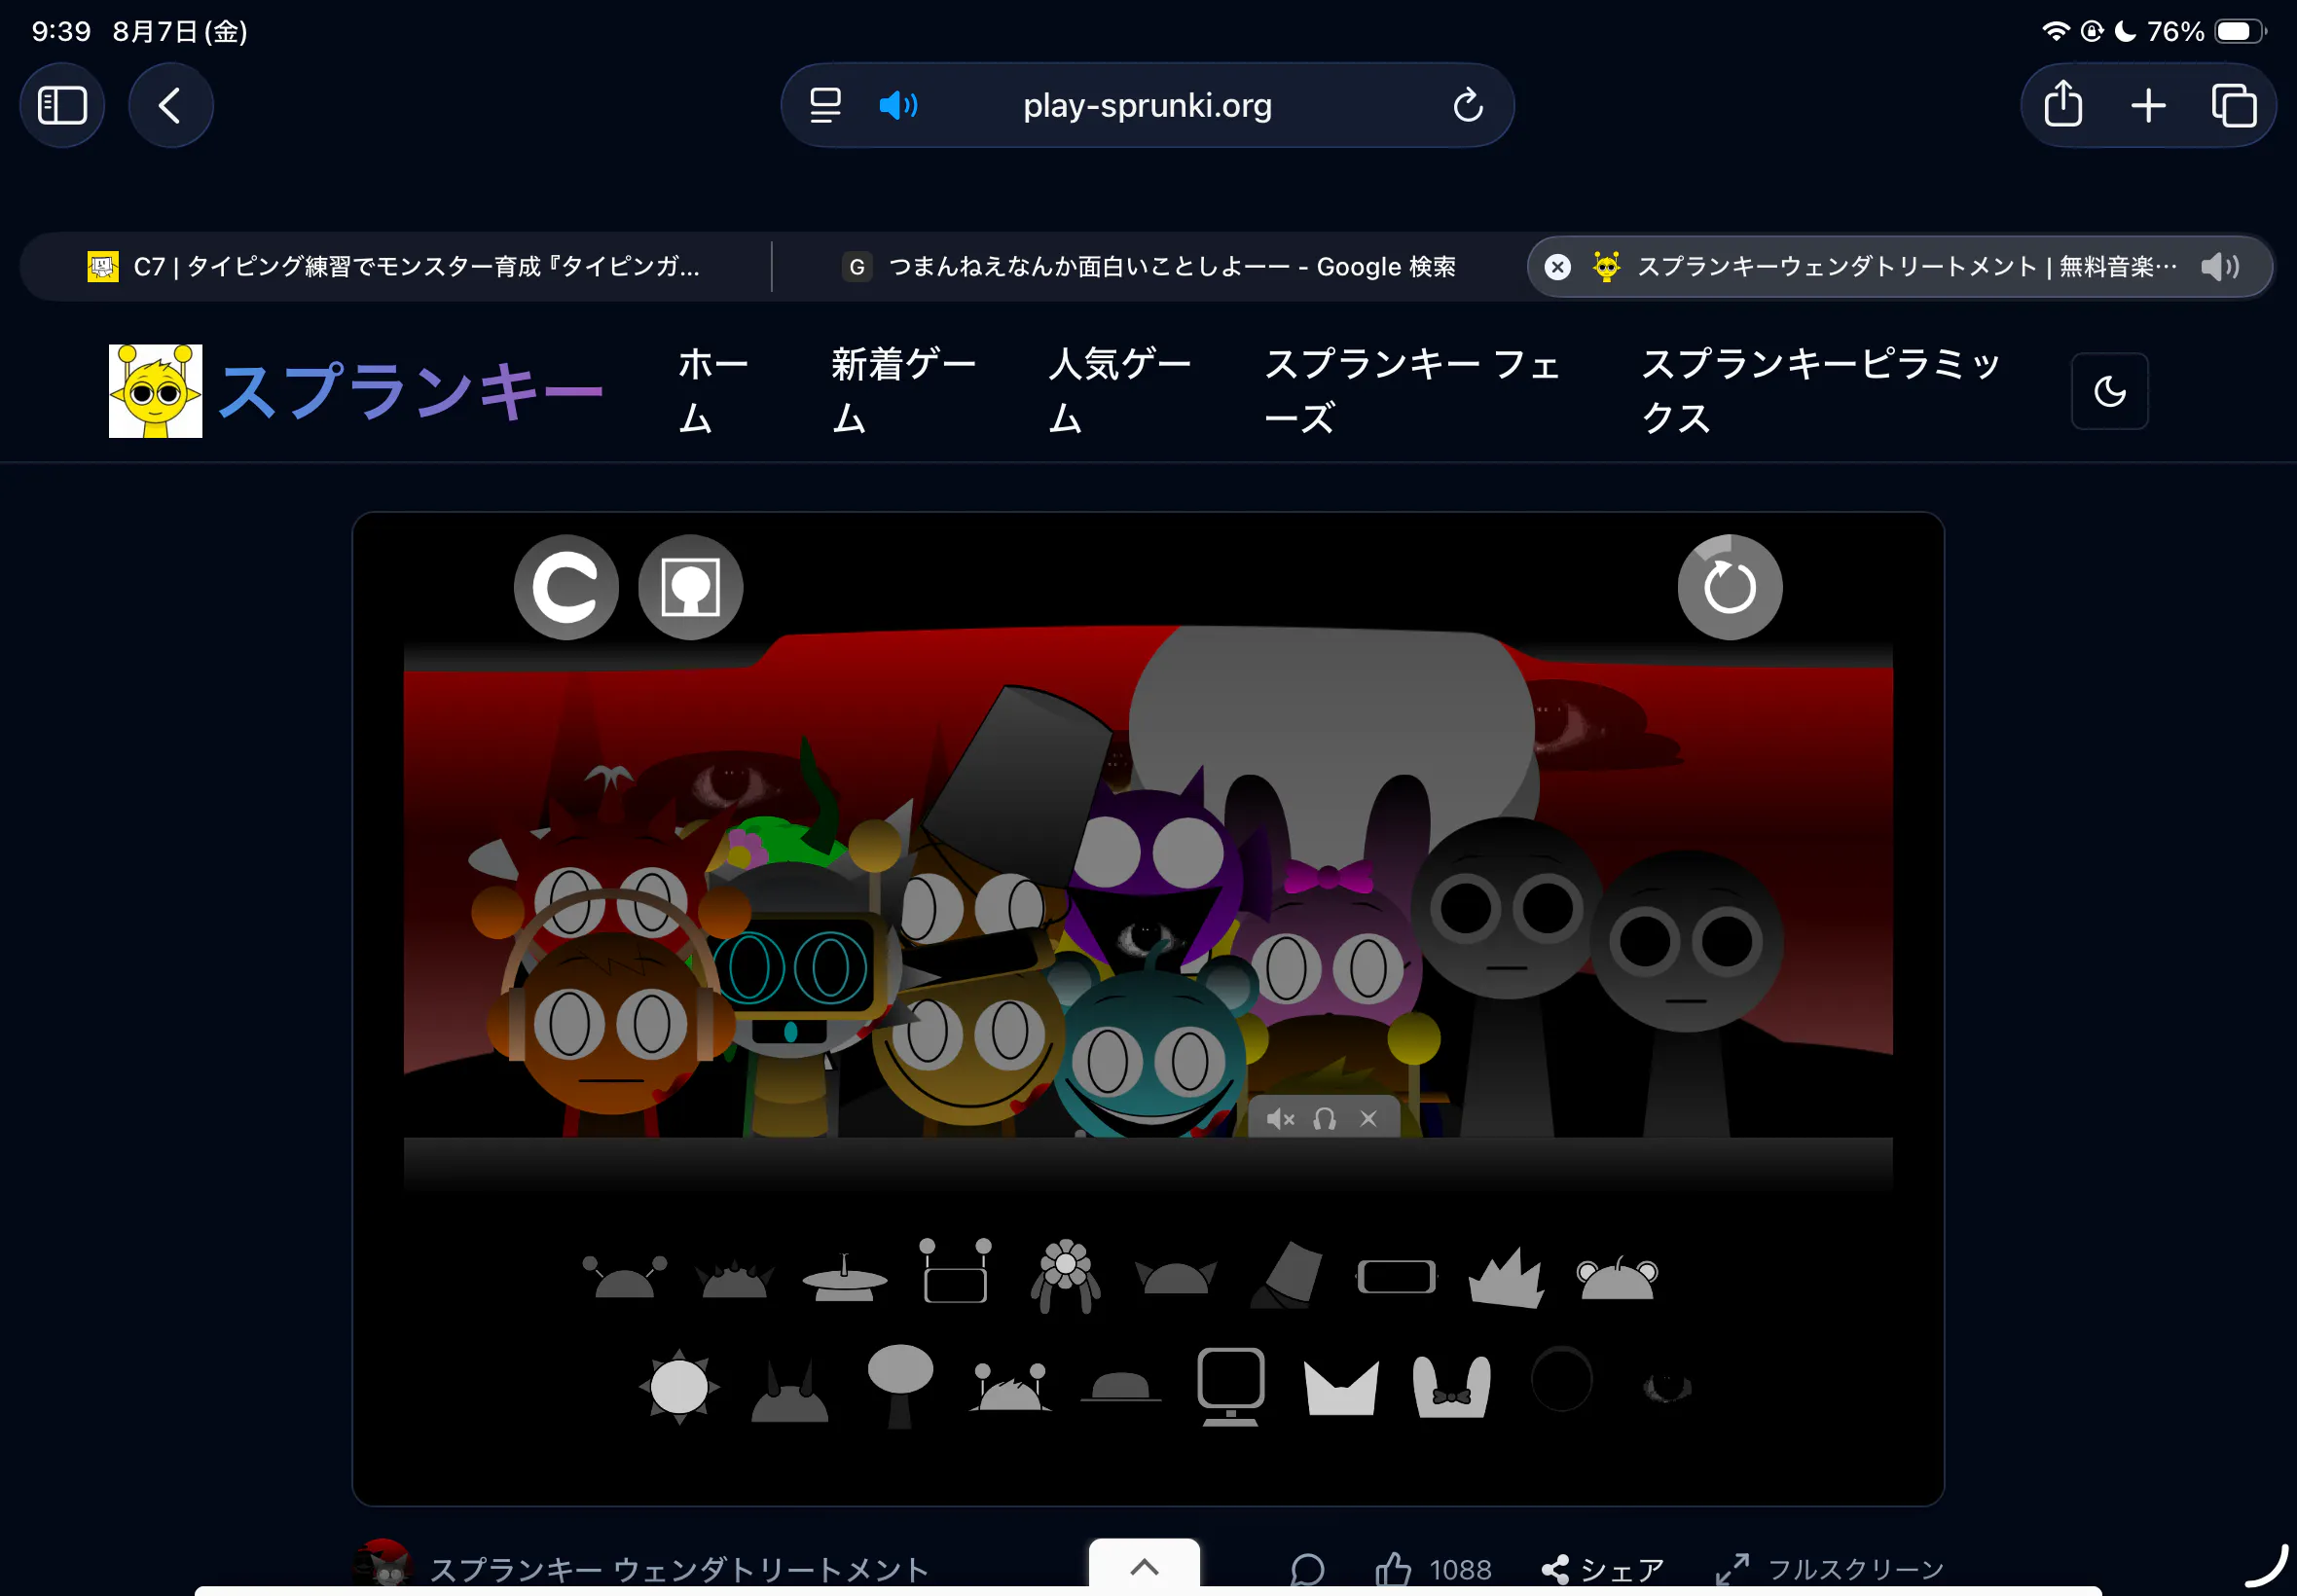
Task: Pick the spiky hair cap icon
Action: coord(734,1278)
